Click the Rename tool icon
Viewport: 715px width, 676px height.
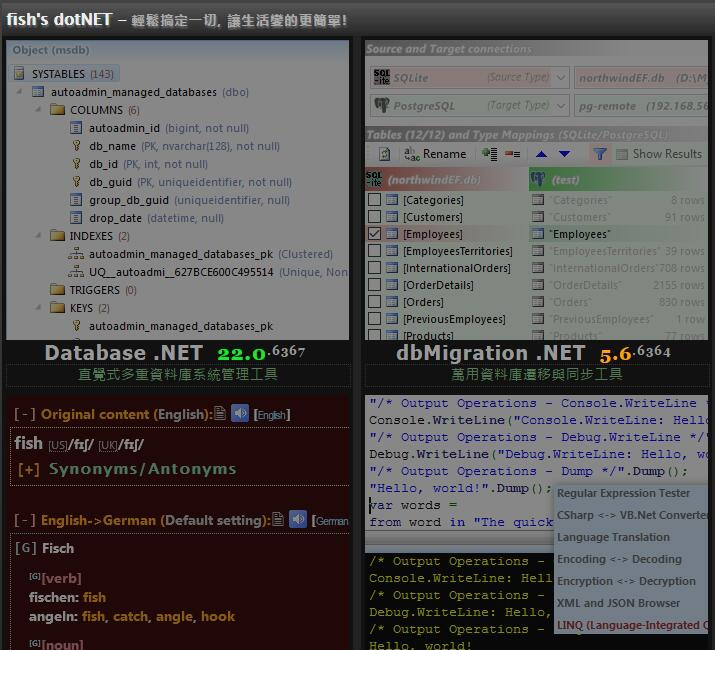tap(412, 154)
